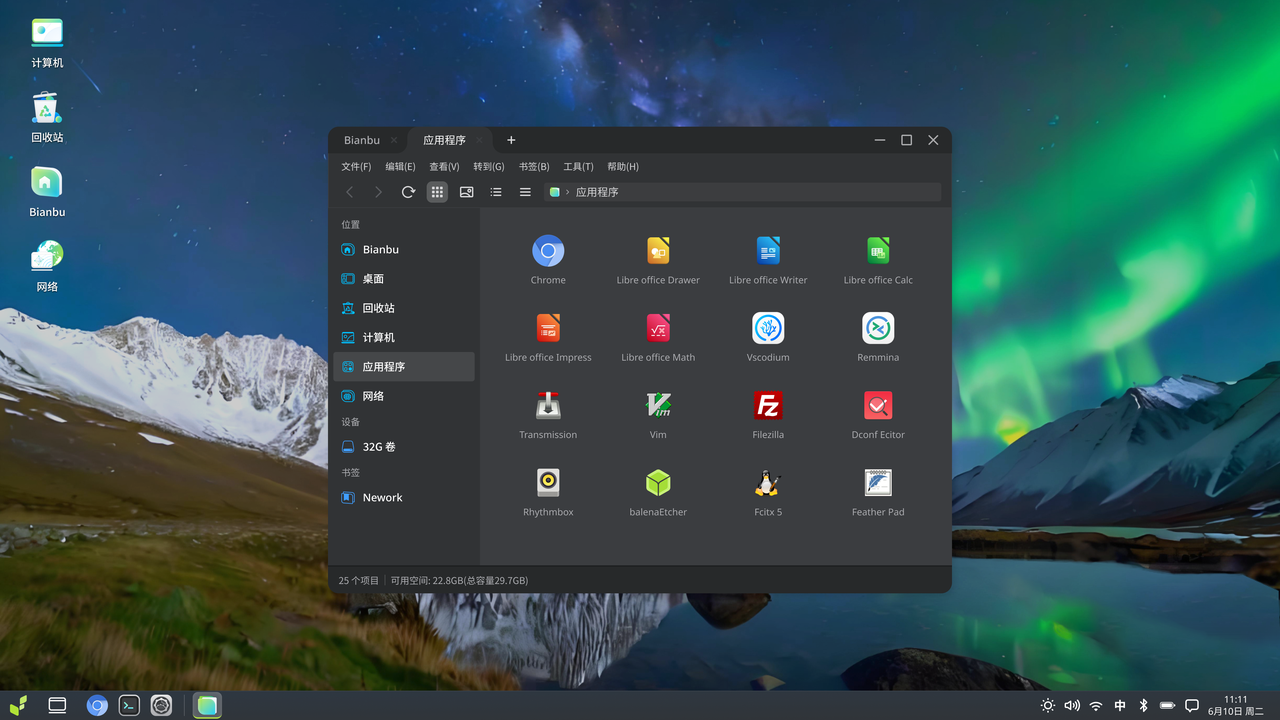Open the volume control in system tray

pos(1072,706)
